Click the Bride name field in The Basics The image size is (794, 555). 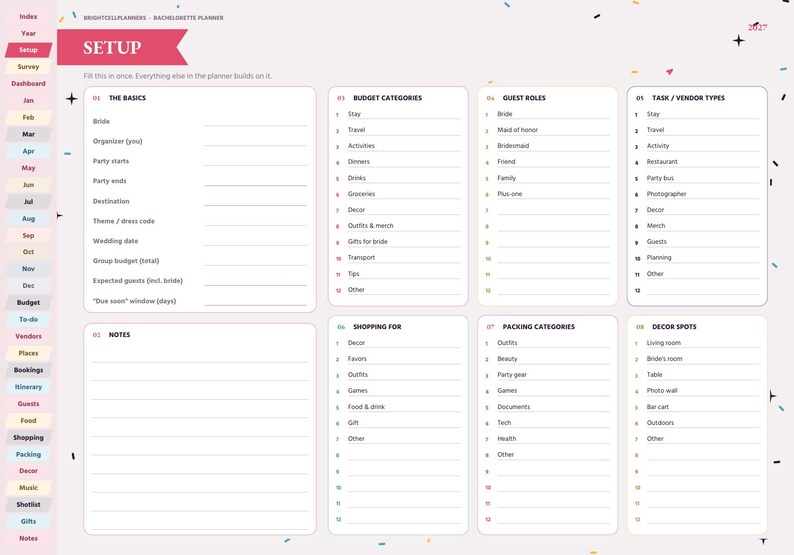pyautogui.click(x=255, y=121)
